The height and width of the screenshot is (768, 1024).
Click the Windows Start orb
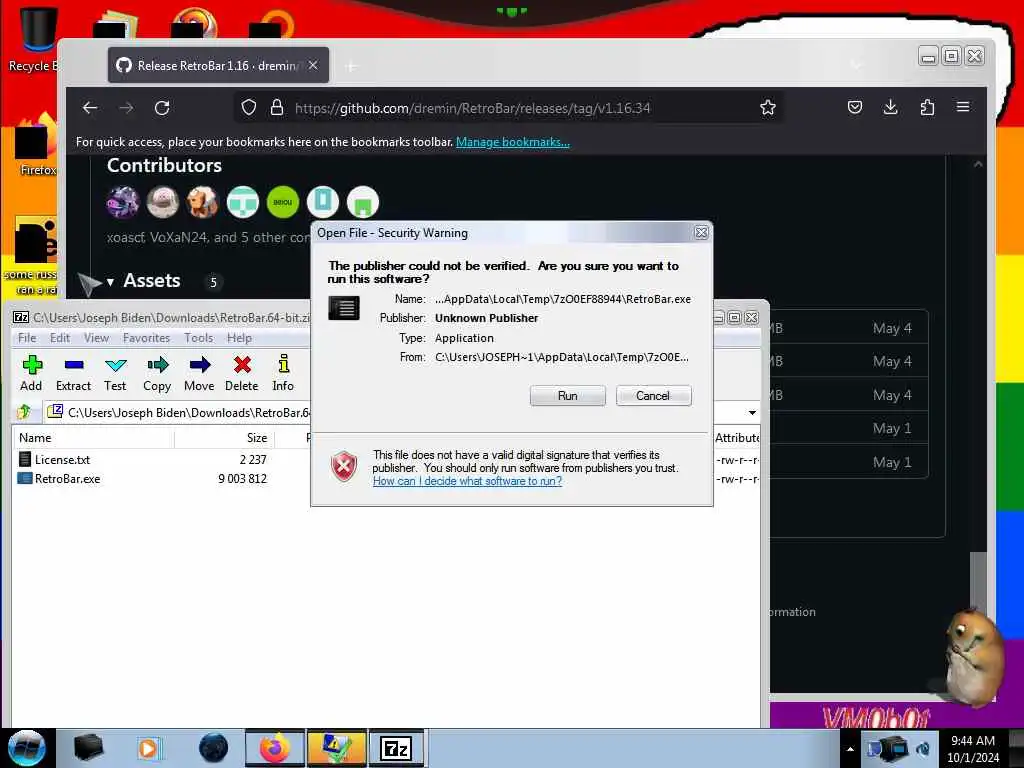click(x=27, y=748)
